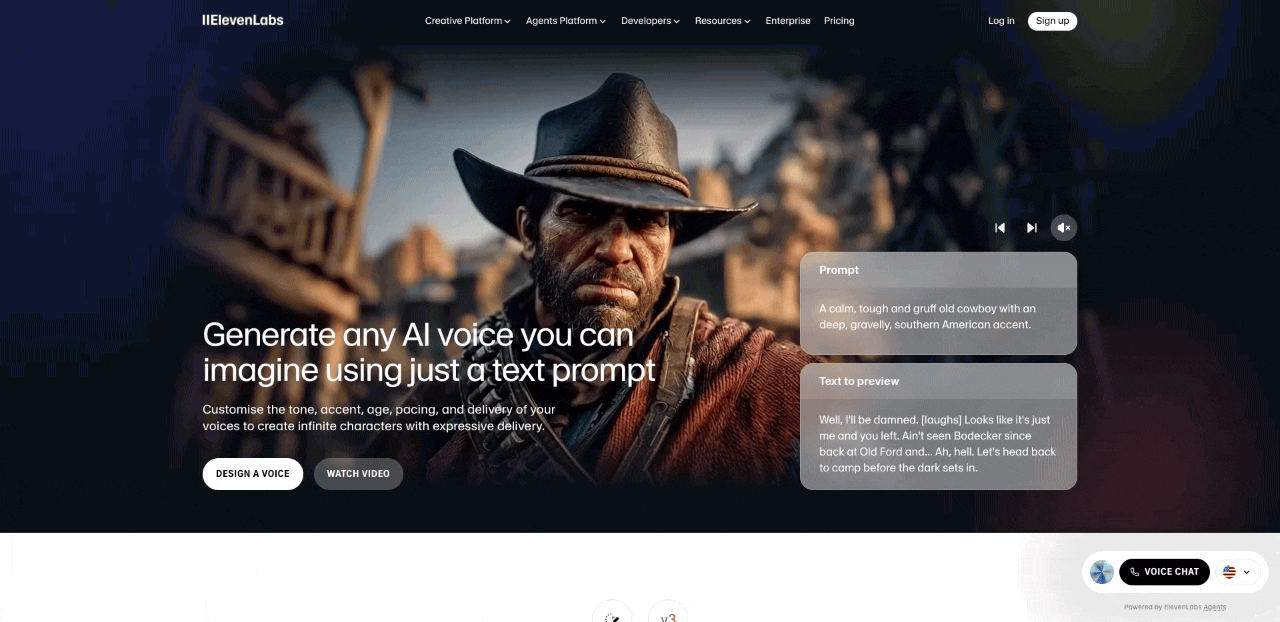This screenshot has width=1280, height=622.
Task: Click the Text to preview box
Action: 938,426
